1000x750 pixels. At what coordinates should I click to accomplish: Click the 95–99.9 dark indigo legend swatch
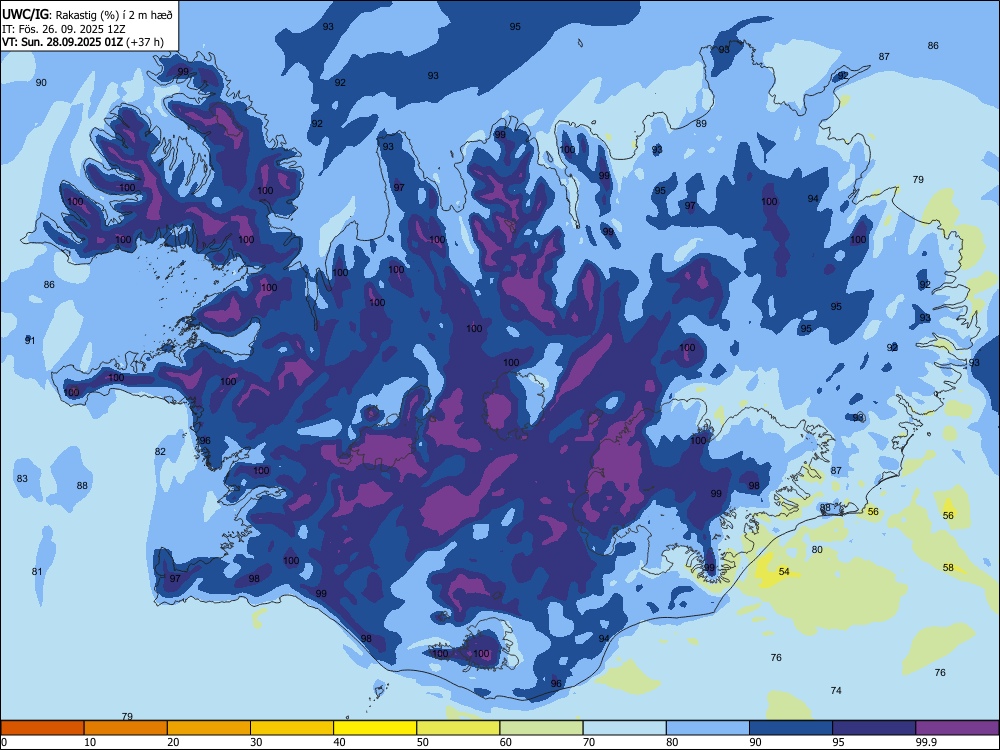click(874, 728)
